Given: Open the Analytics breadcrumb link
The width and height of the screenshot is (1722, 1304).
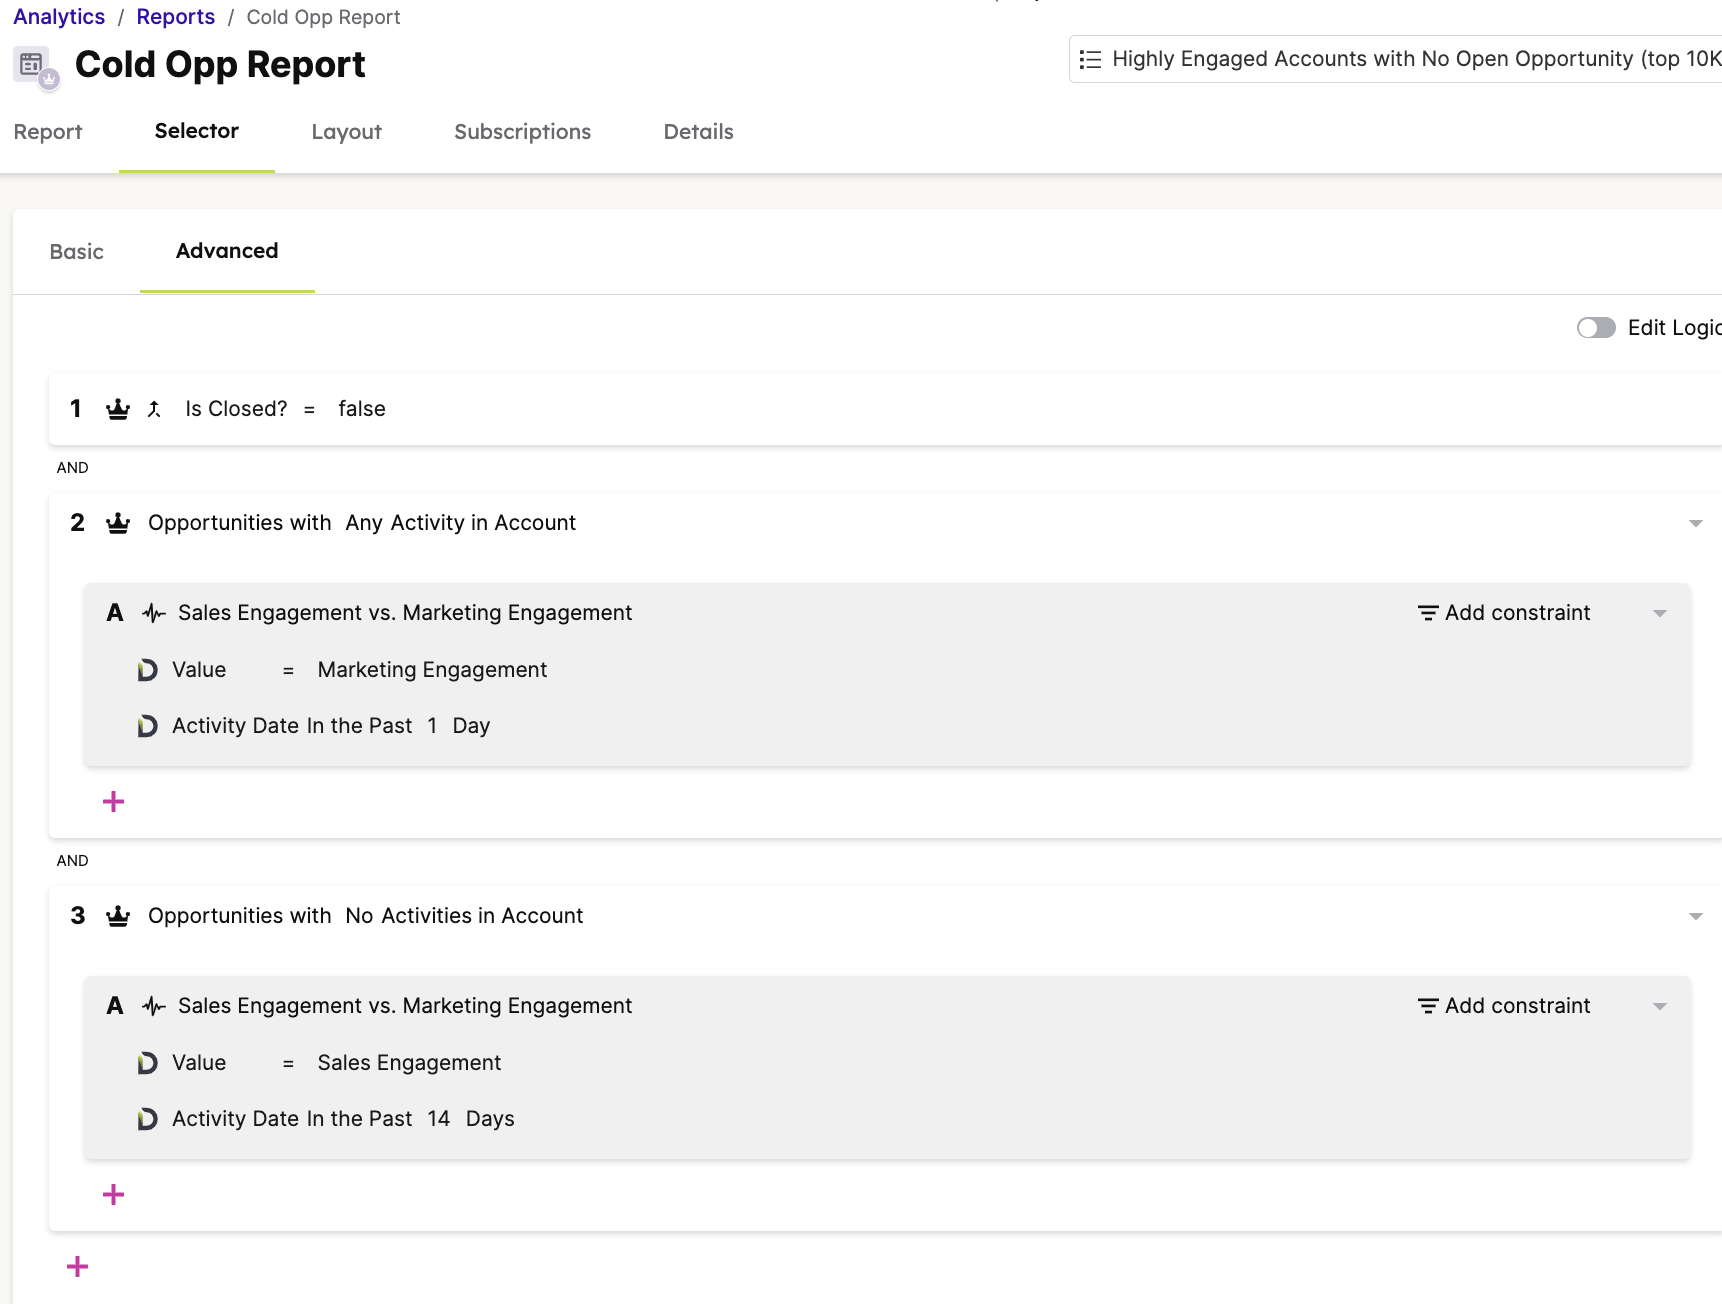Looking at the screenshot, I should pyautogui.click(x=59, y=17).
